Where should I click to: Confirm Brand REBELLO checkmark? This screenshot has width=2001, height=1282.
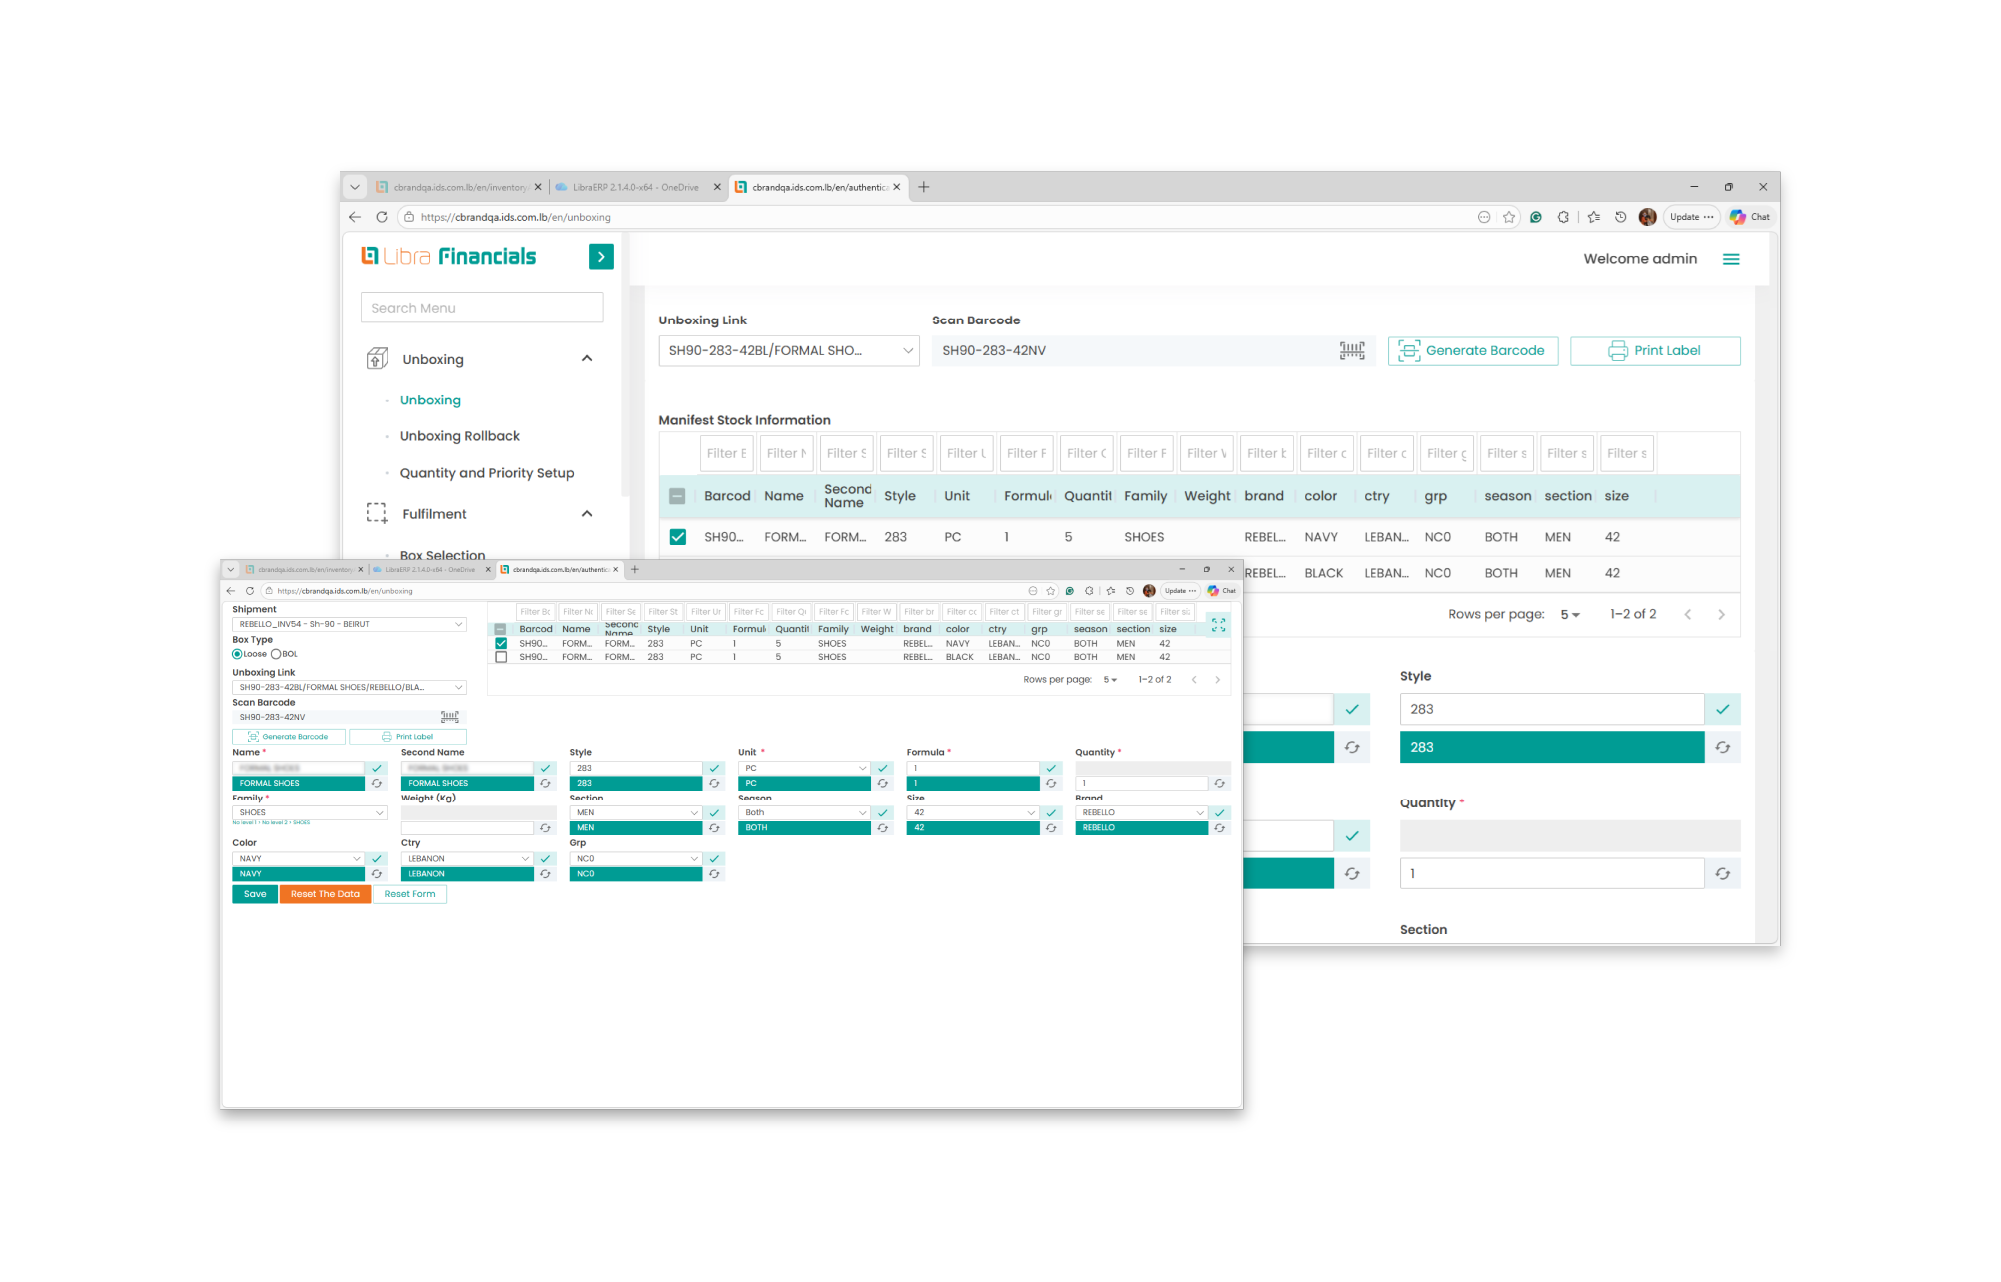(1219, 812)
